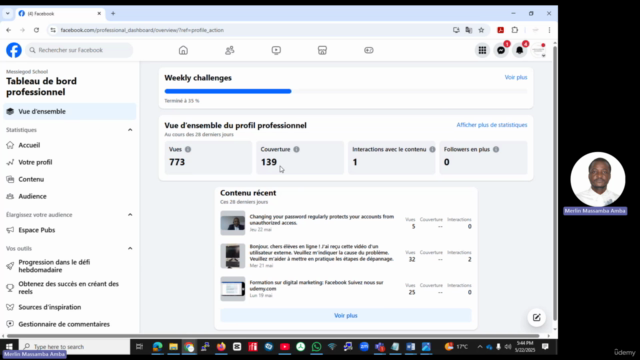Open the password post thumbnail
The image size is (640, 360).
tap(233, 223)
